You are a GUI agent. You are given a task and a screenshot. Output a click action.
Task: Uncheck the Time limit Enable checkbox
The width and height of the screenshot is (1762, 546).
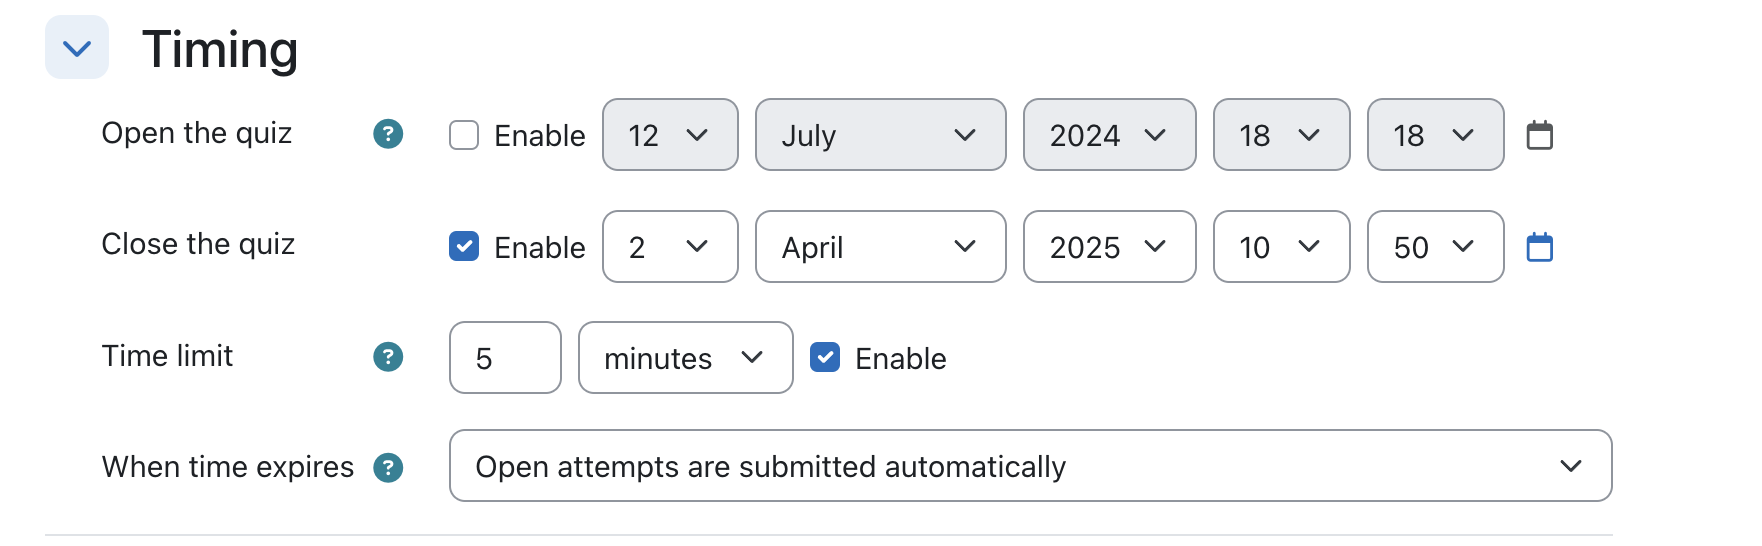[x=825, y=357]
